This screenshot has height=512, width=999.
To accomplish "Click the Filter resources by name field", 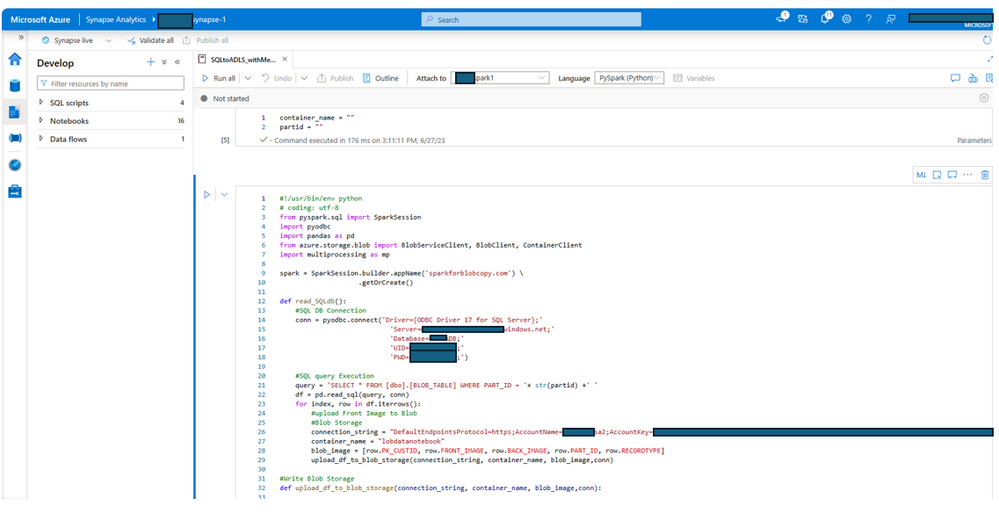I will click(111, 83).
